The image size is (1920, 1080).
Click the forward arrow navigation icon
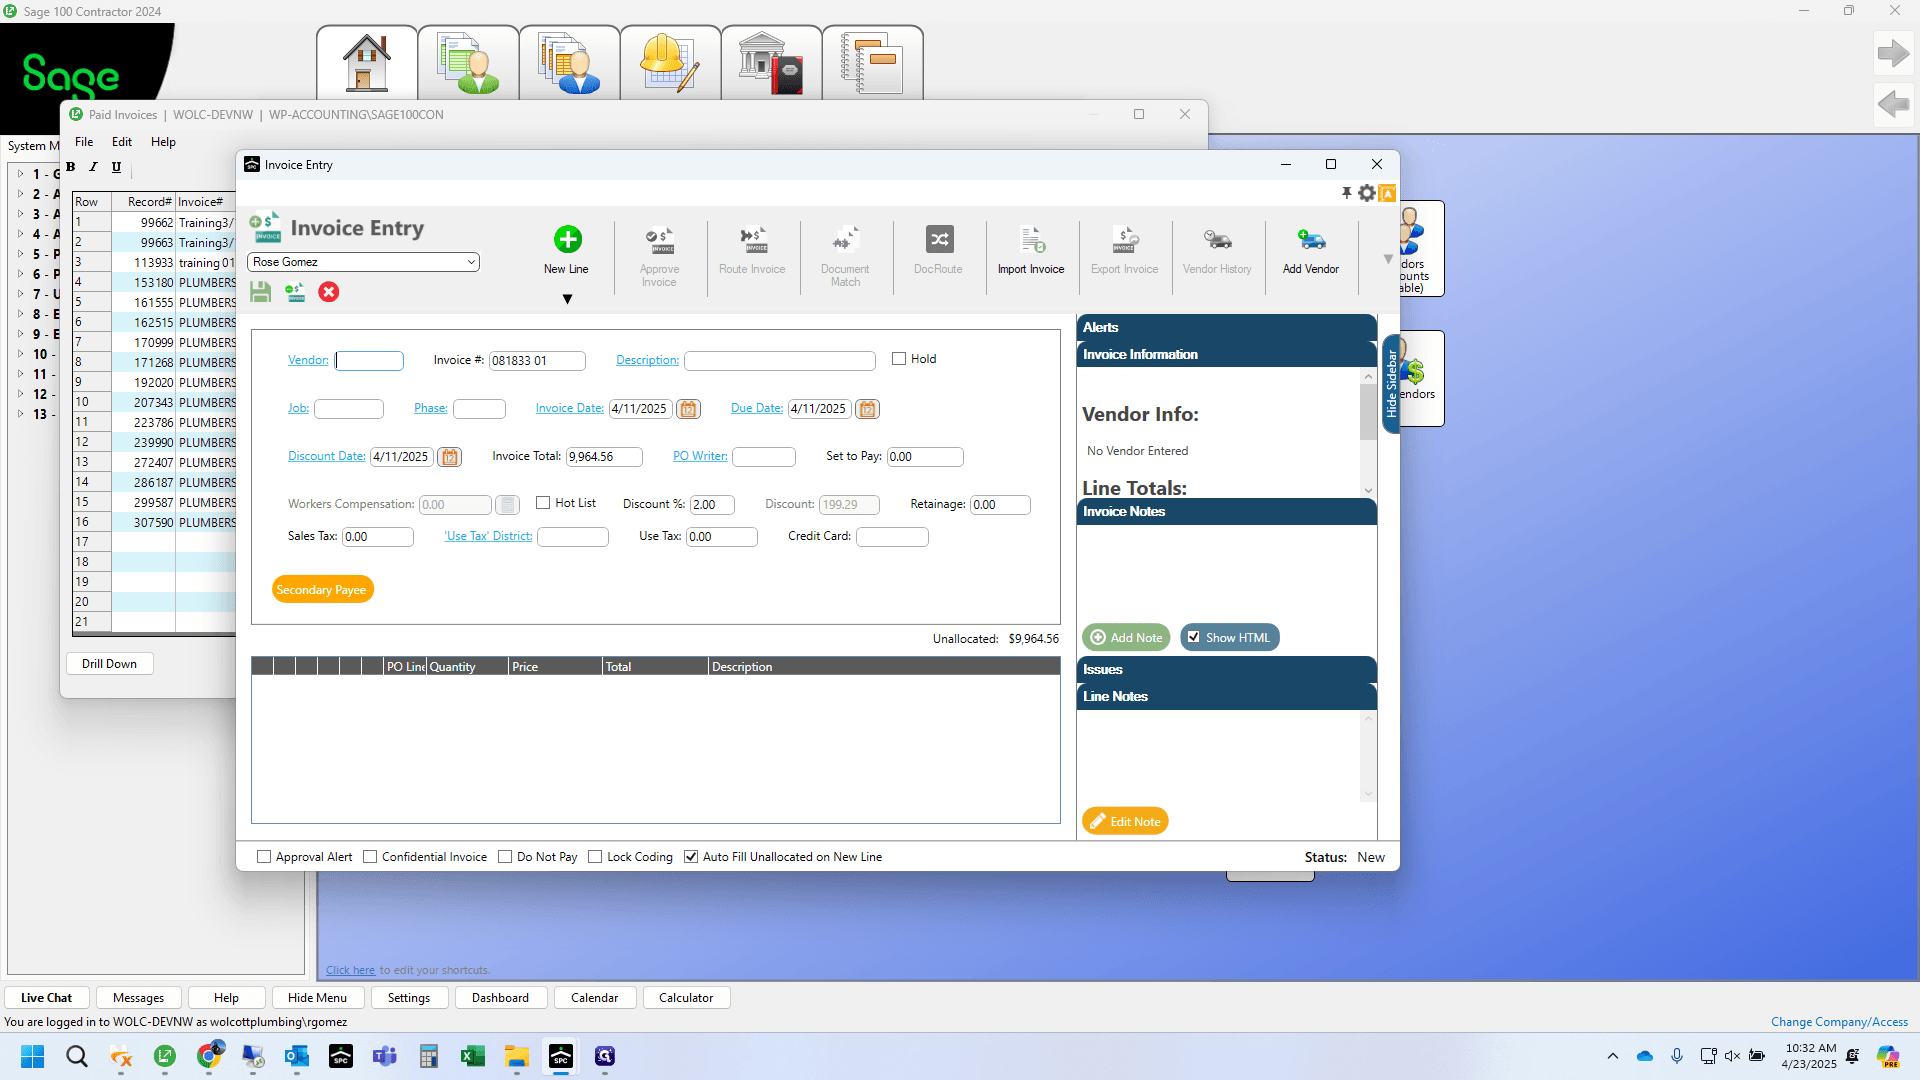pyautogui.click(x=1893, y=53)
